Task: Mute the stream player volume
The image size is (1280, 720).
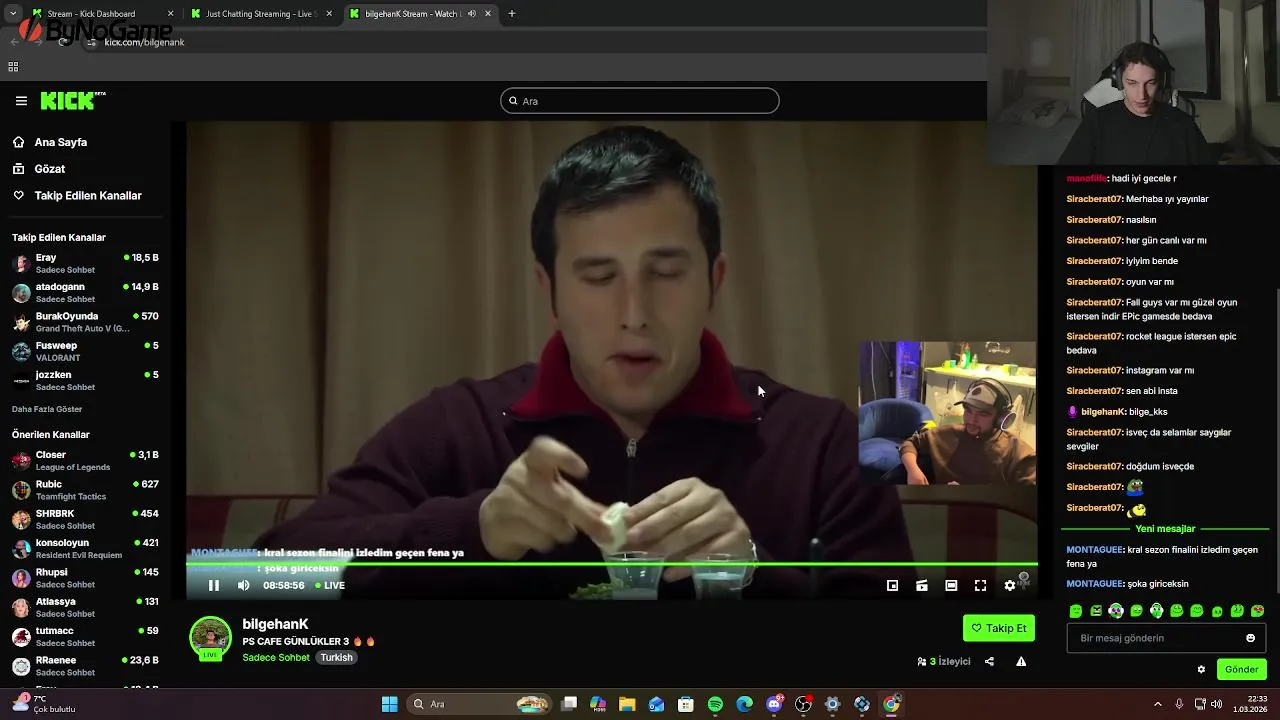Action: (x=243, y=585)
